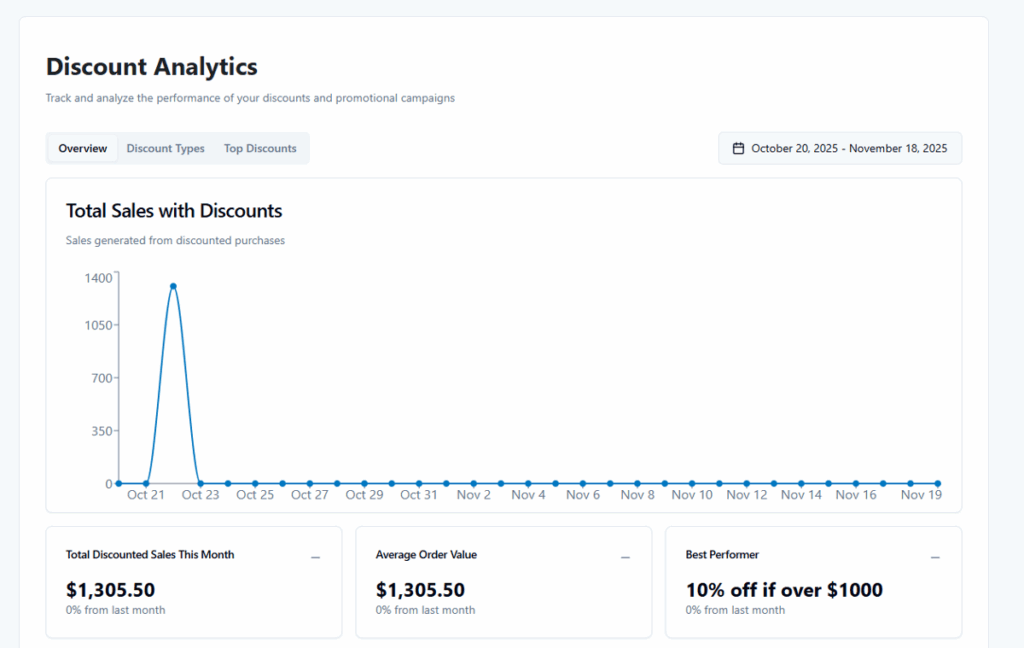Click "0% from last month" under Average Order Value

[x=425, y=610]
